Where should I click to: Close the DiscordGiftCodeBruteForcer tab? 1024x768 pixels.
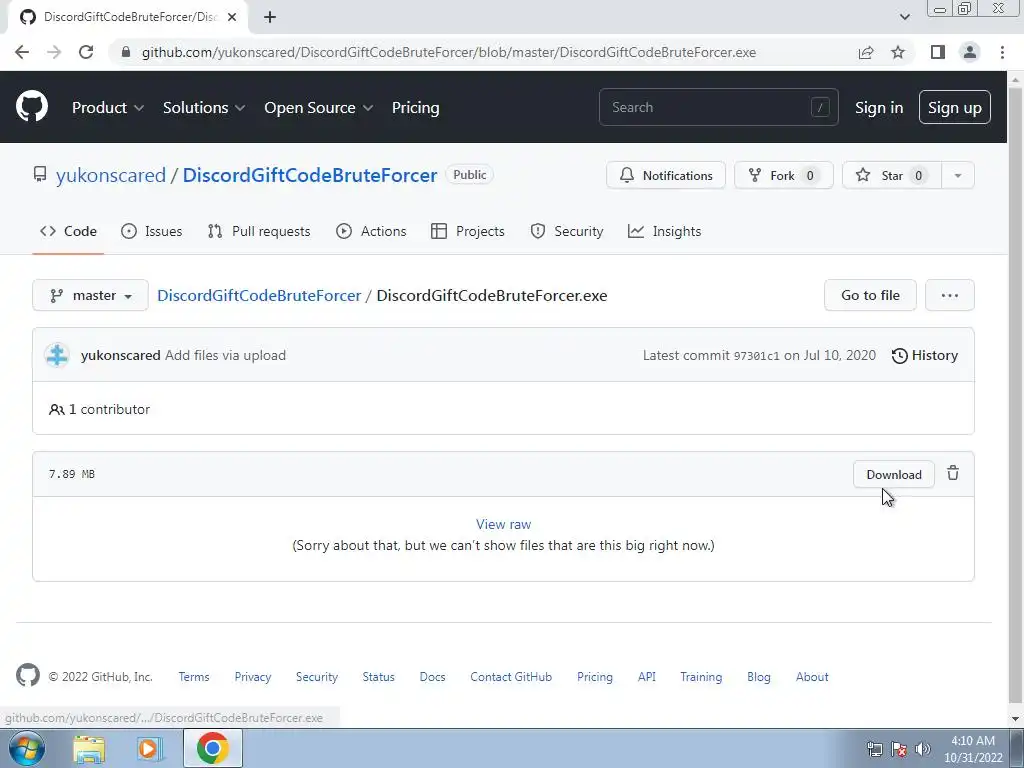pos(232,17)
